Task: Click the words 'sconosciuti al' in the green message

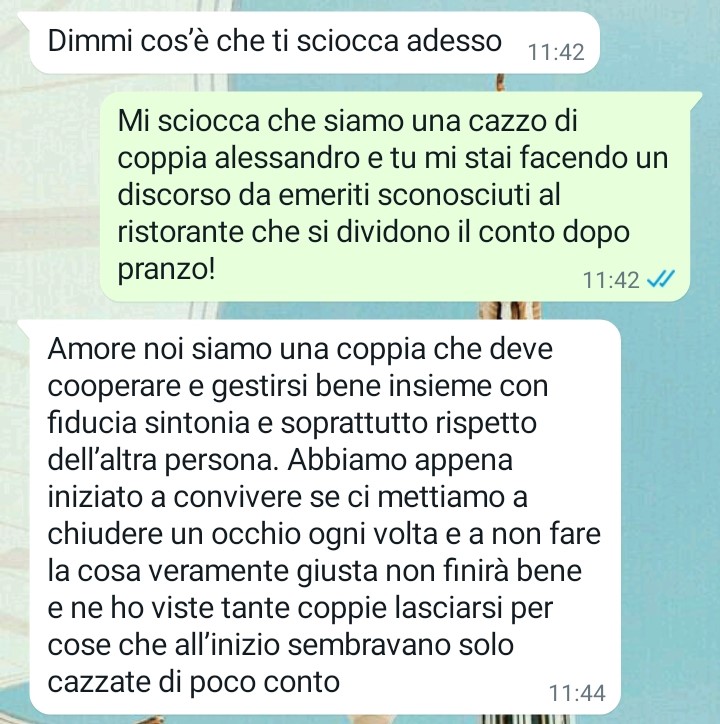Action: 469,195
